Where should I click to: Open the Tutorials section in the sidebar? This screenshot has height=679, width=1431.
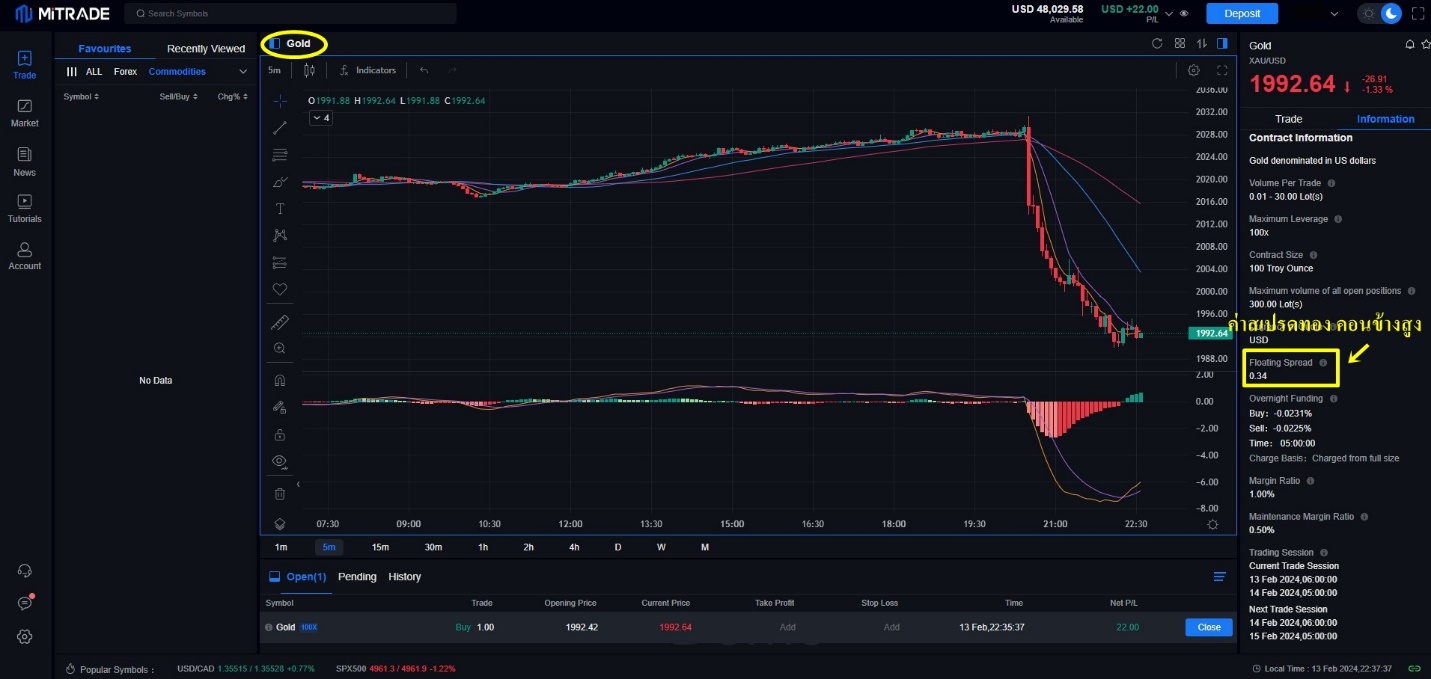pyautogui.click(x=25, y=209)
